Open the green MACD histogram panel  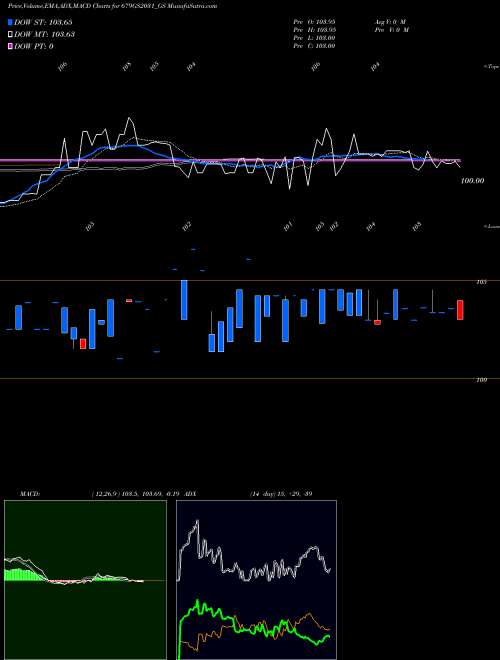click(85, 580)
